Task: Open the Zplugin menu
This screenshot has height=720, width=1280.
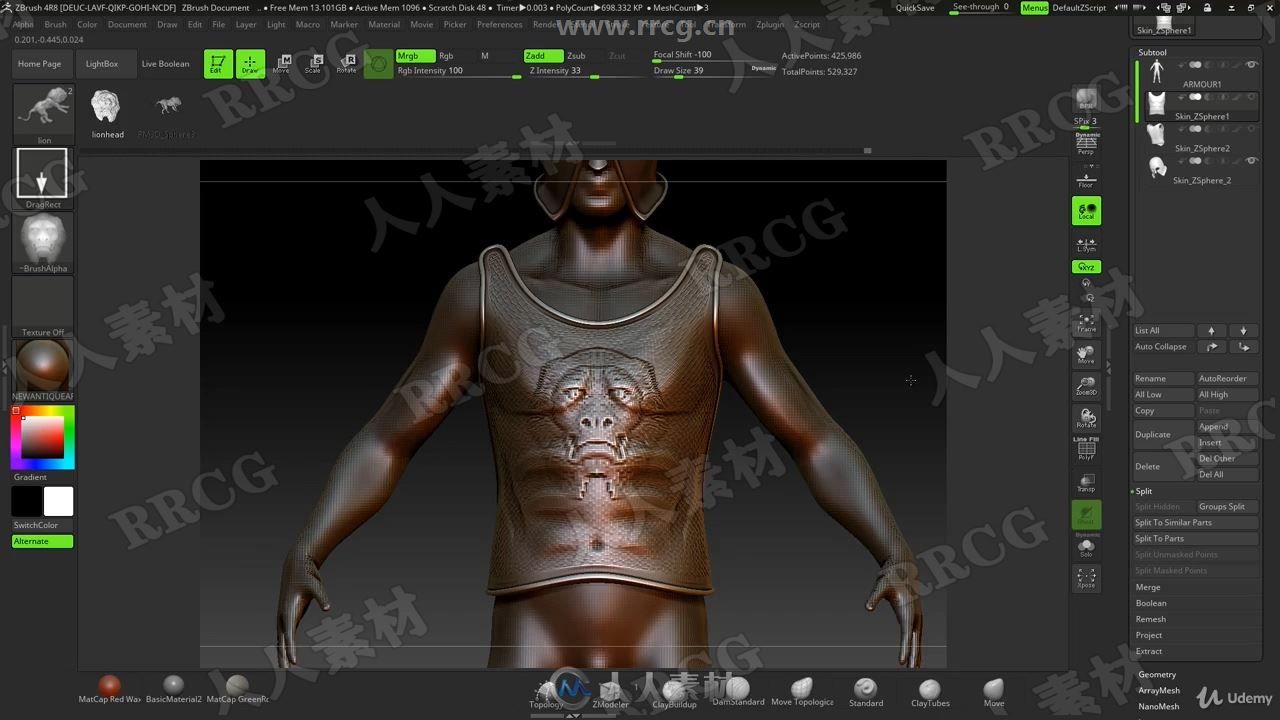Action: tap(770, 24)
